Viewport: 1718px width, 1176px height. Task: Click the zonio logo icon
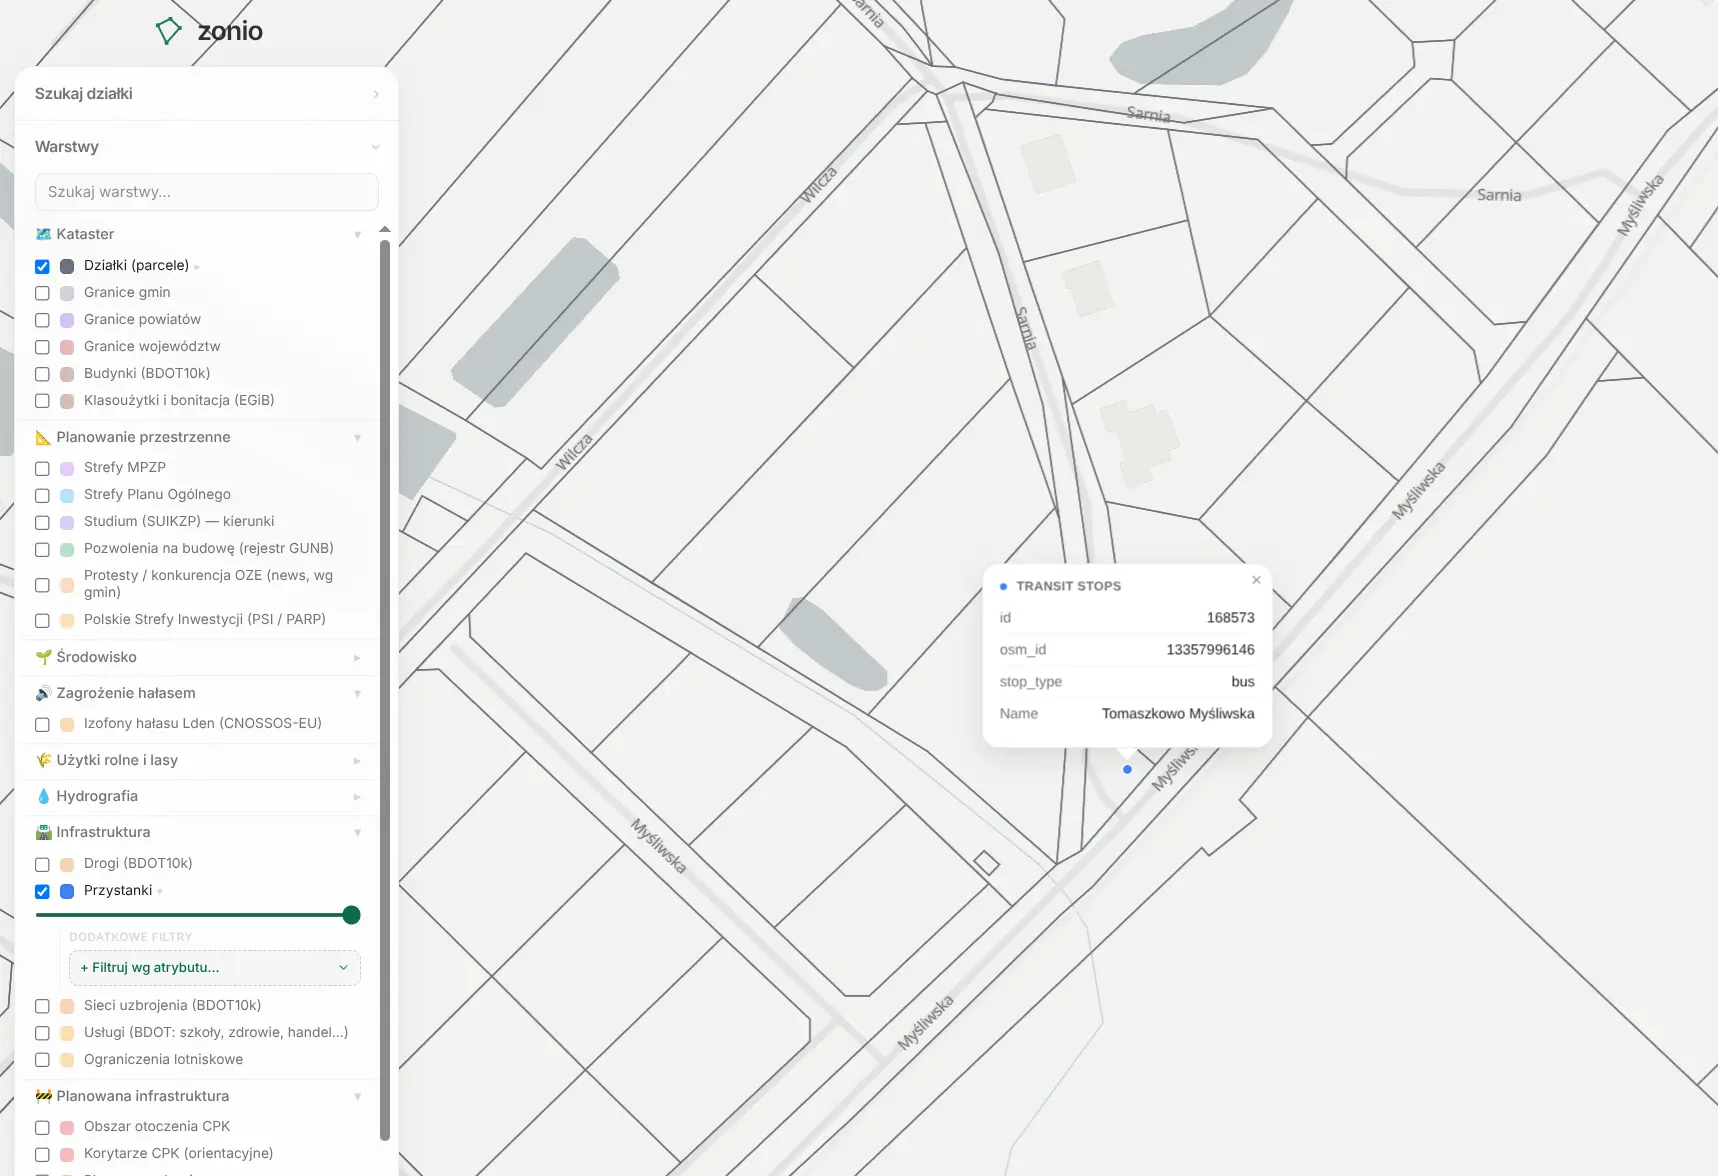click(169, 31)
